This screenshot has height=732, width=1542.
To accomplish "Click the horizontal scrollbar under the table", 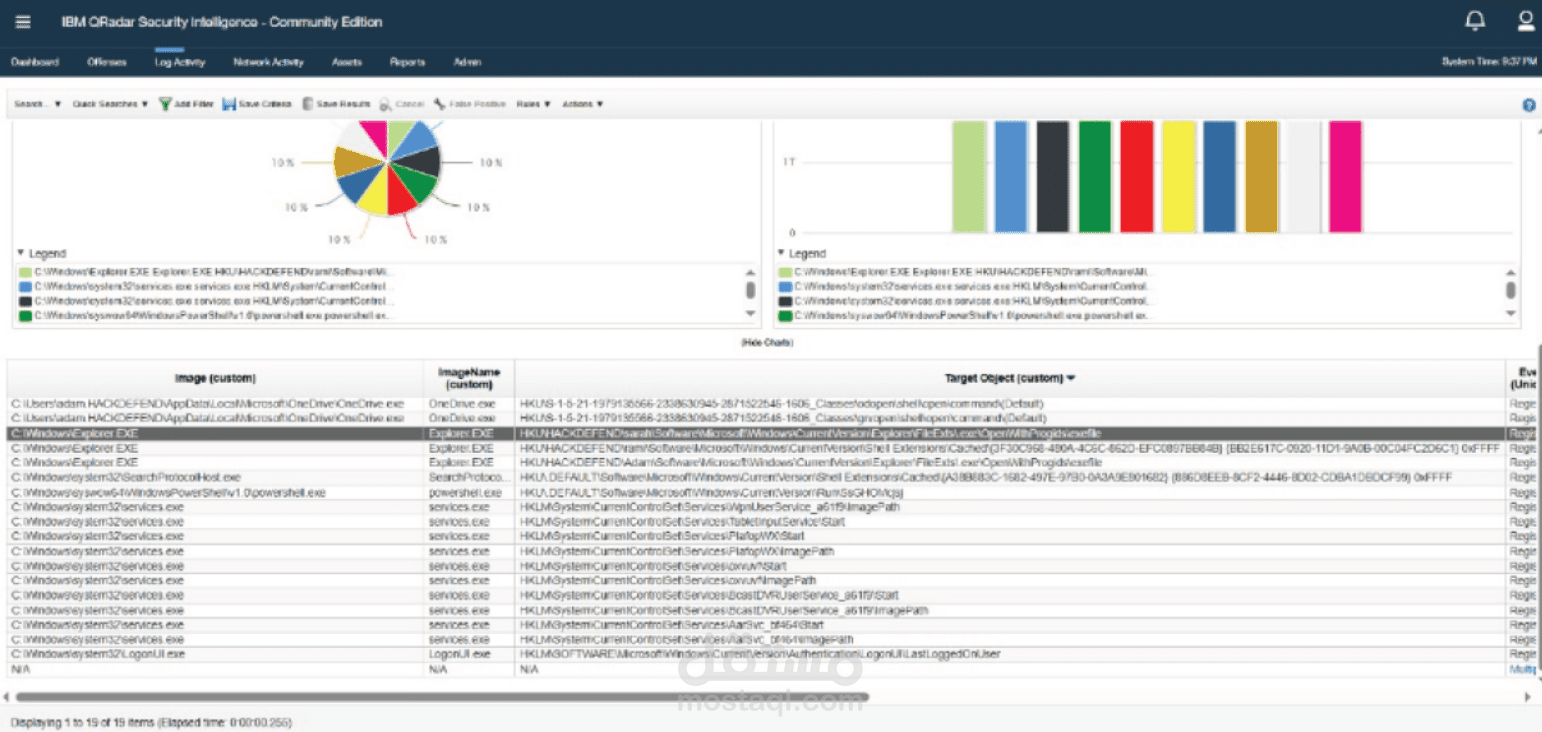I will (441, 697).
